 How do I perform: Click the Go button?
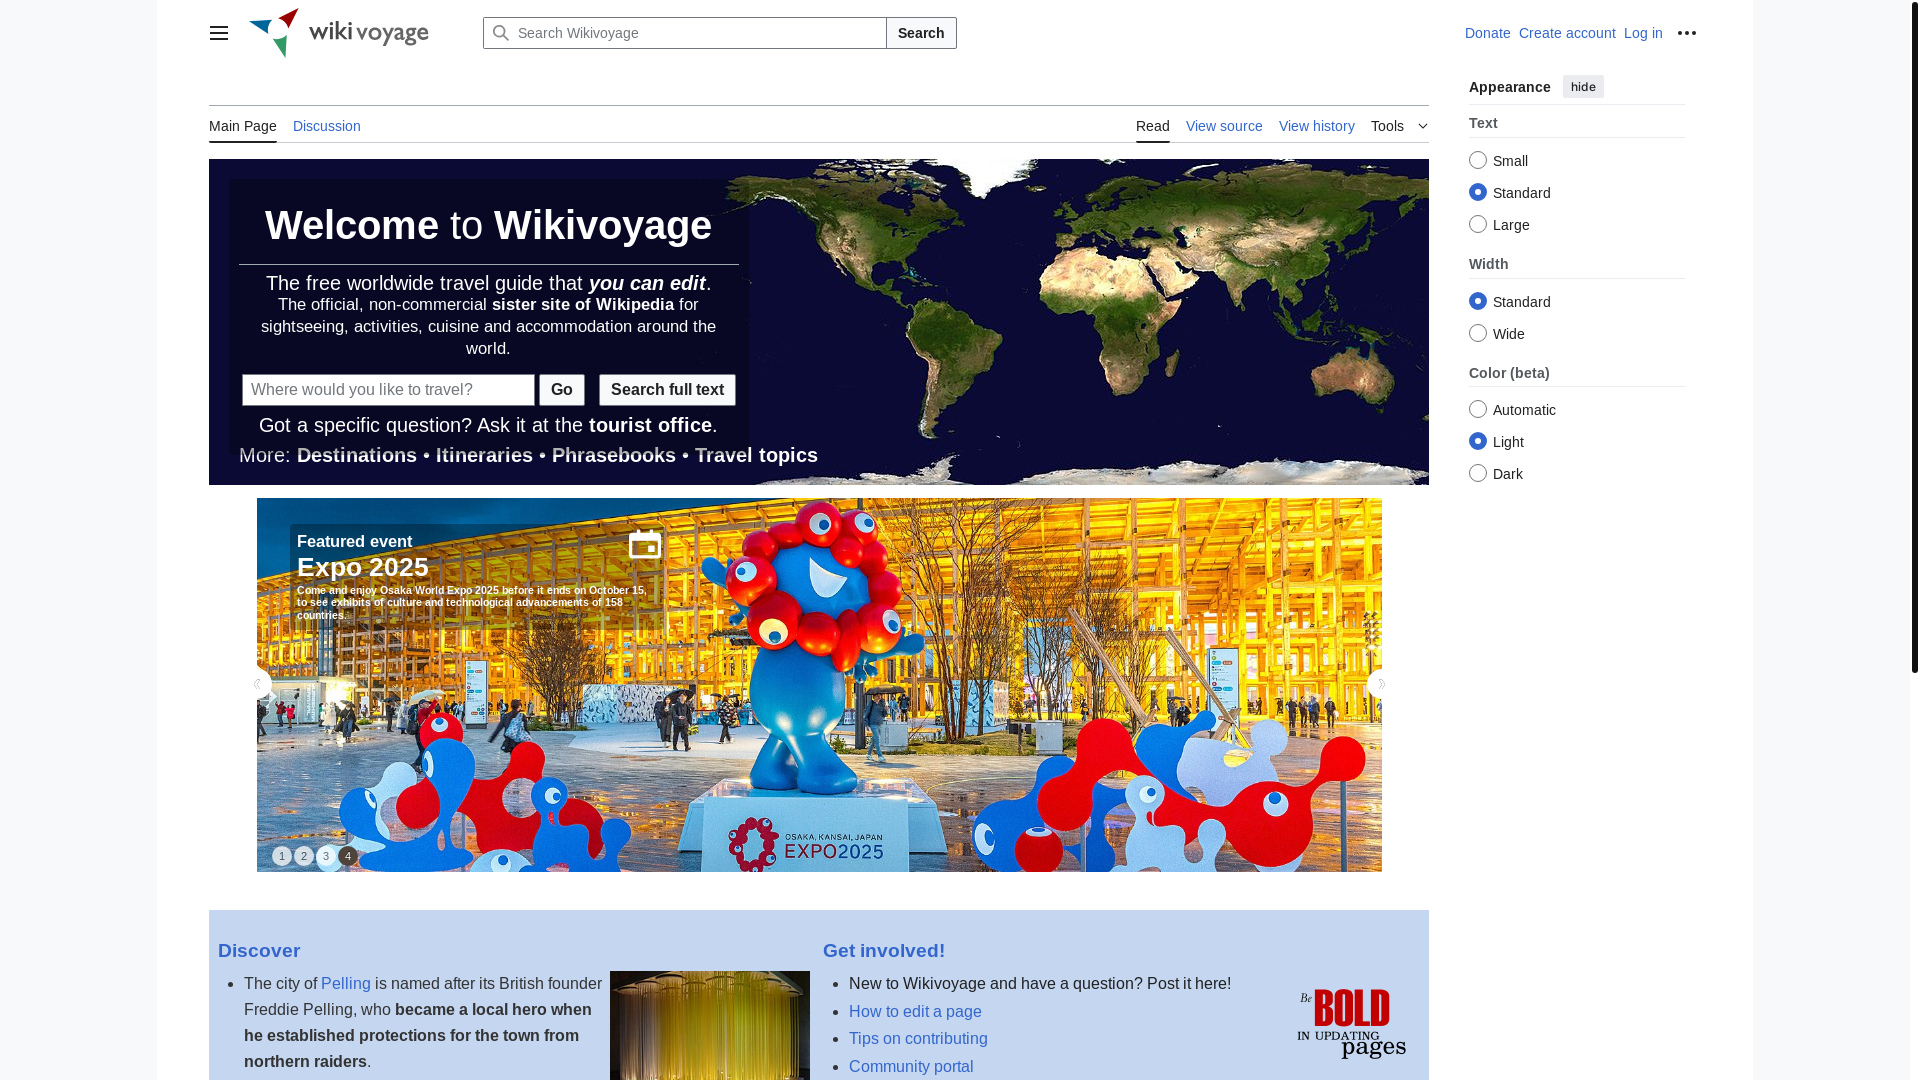tap(562, 390)
